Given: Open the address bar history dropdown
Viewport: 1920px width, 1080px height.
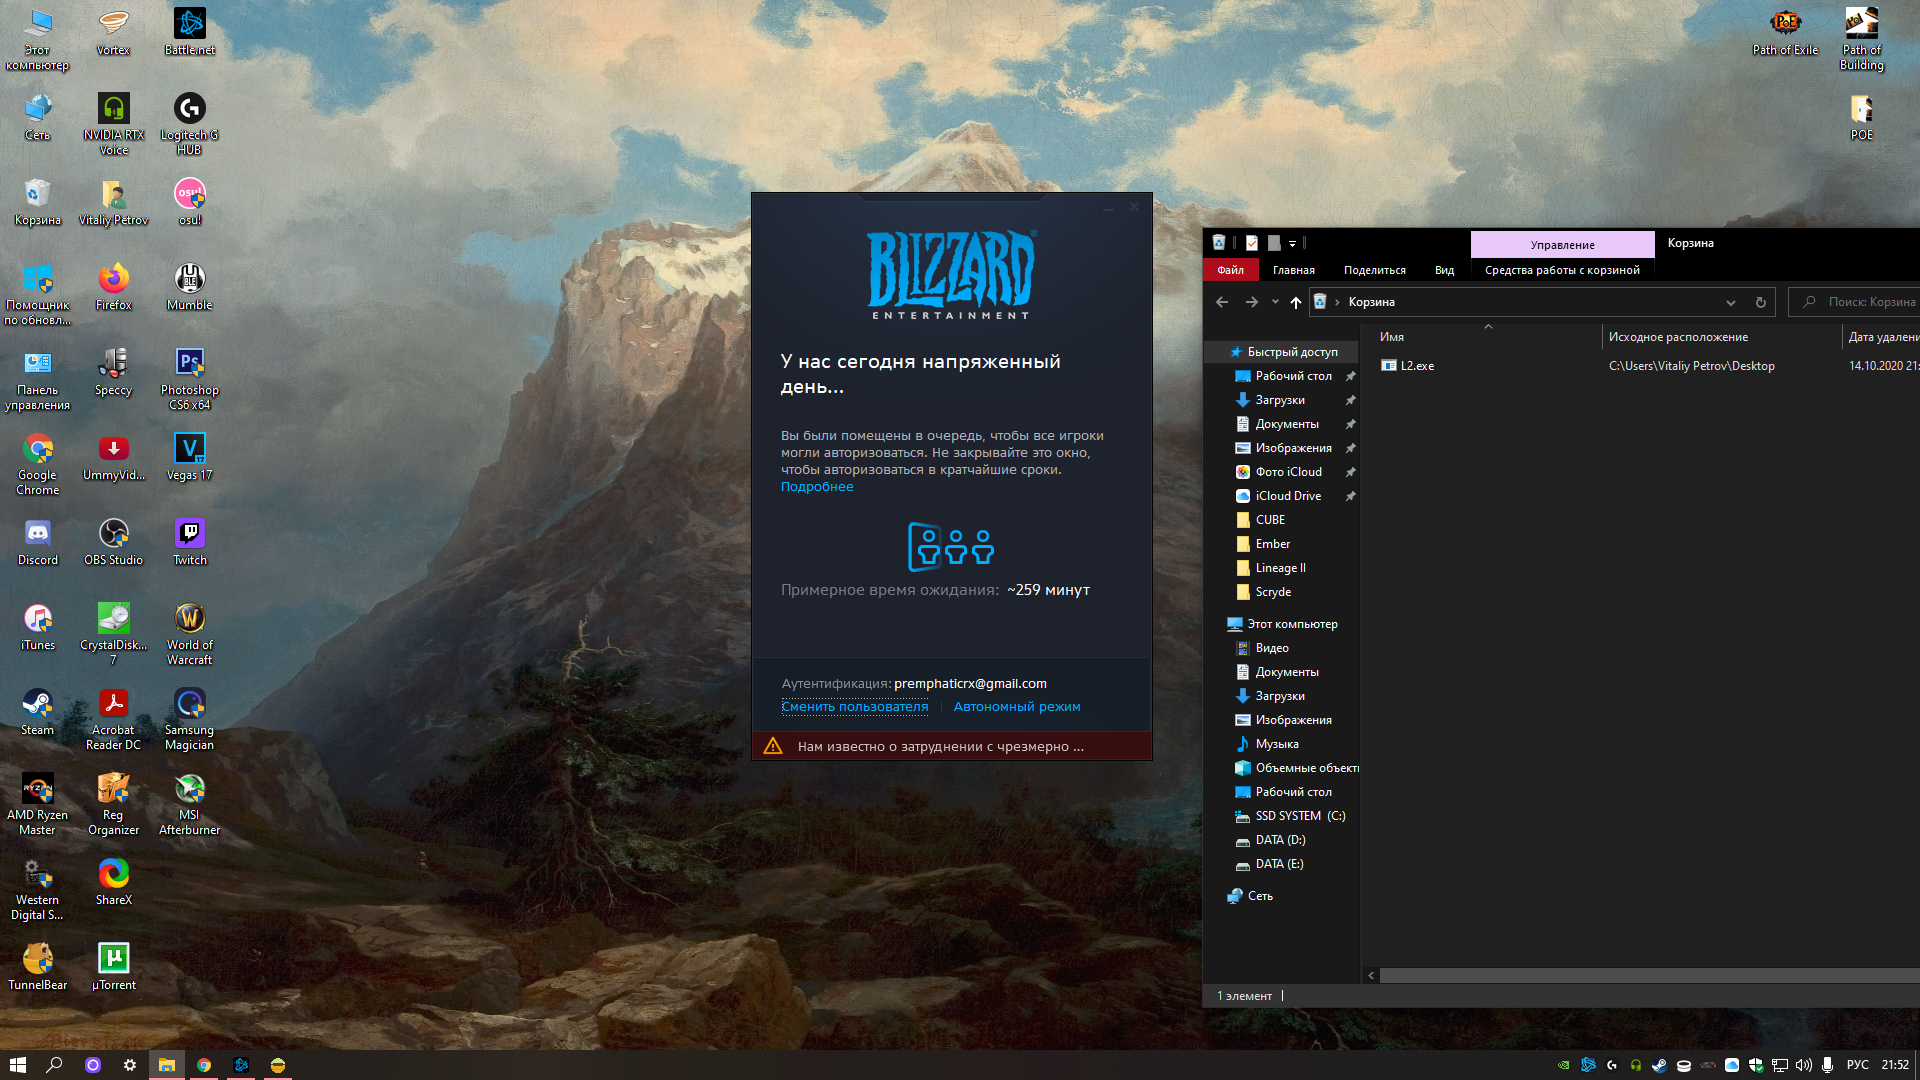Looking at the screenshot, I should pyautogui.click(x=1730, y=302).
